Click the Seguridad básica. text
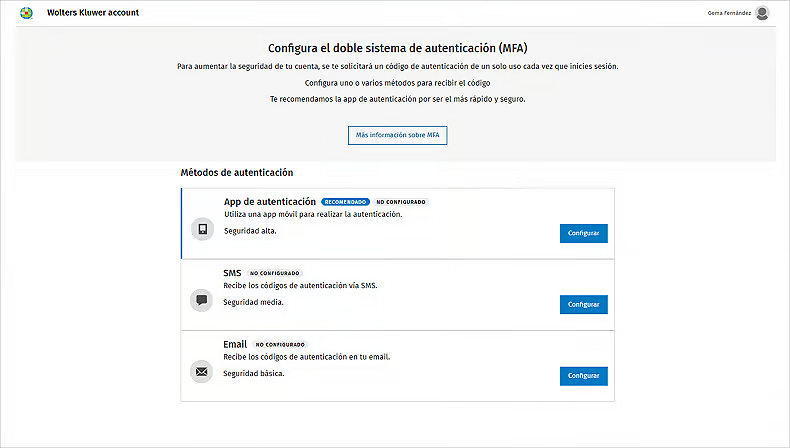The height and width of the screenshot is (448, 790). (x=254, y=373)
